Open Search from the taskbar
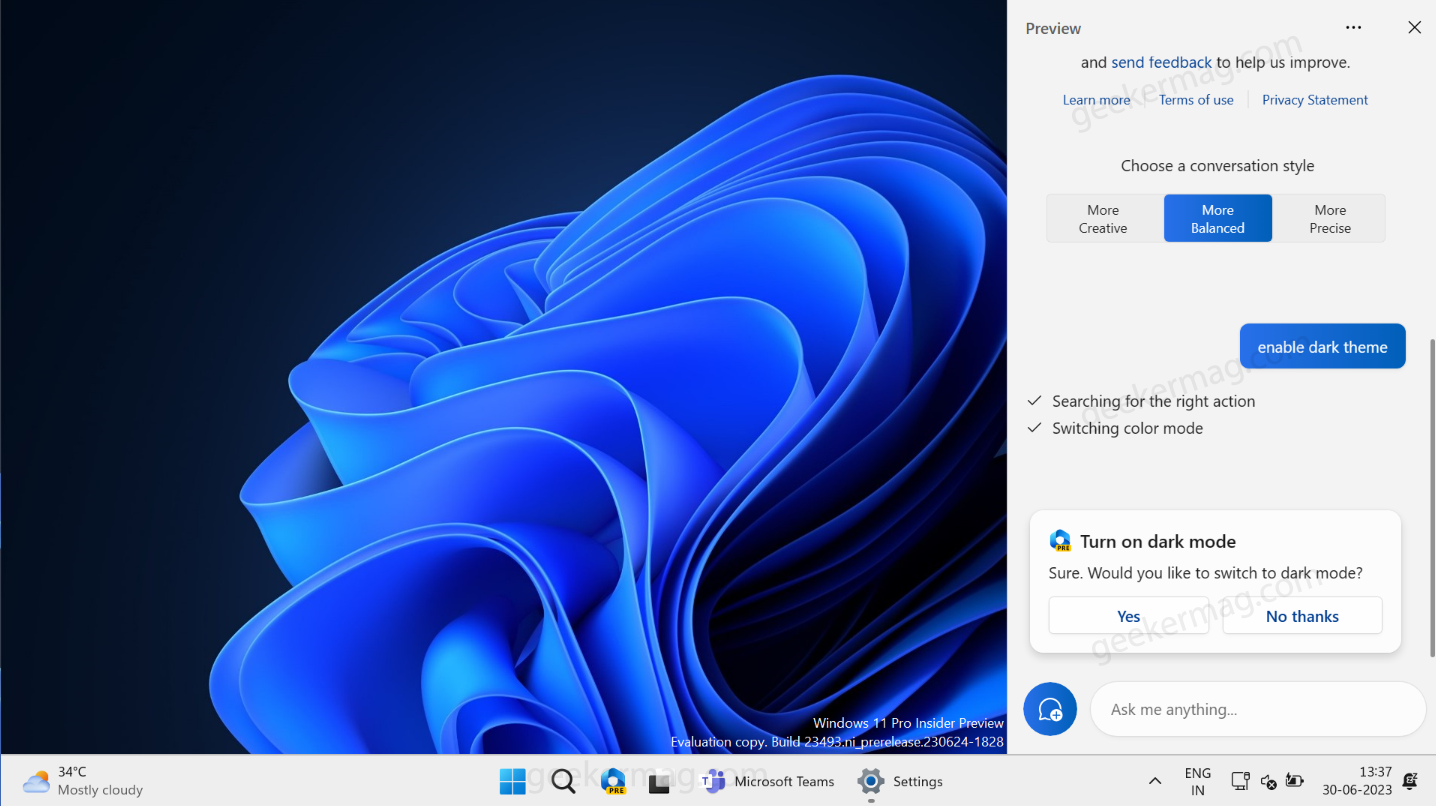The height and width of the screenshot is (806, 1436). tap(563, 781)
